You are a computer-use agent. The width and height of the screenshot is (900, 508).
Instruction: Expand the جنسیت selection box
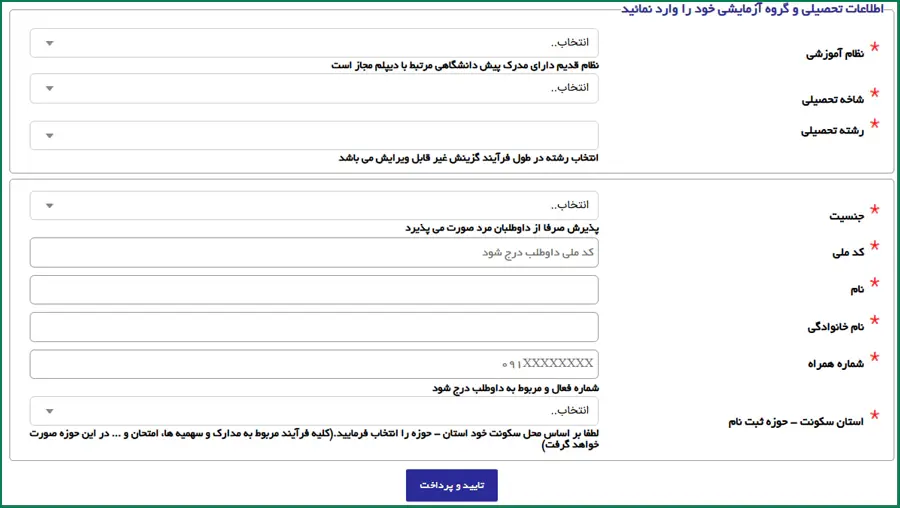click(314, 206)
